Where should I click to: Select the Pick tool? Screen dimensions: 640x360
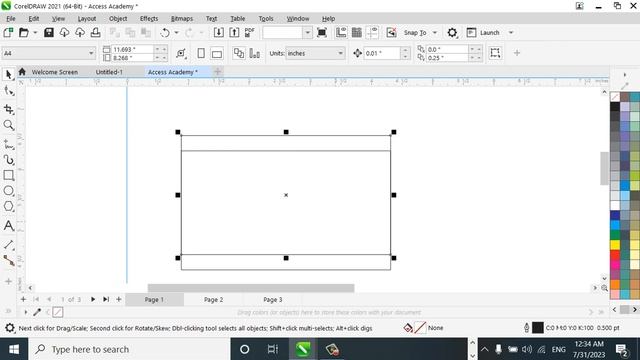click(9, 75)
